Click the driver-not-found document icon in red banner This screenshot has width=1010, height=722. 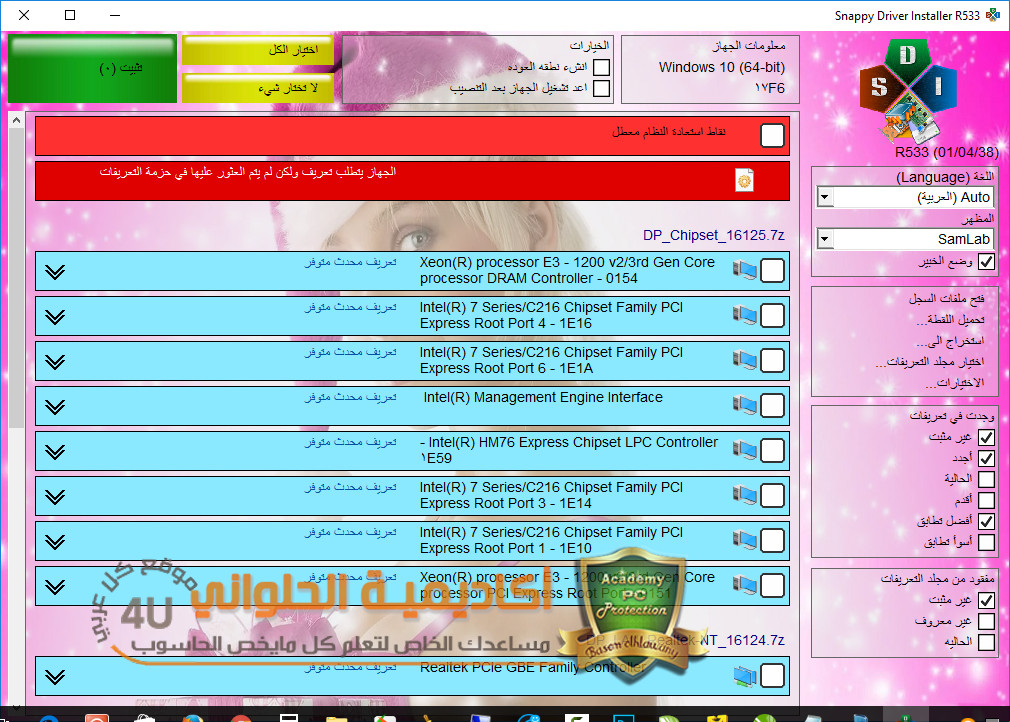click(744, 180)
